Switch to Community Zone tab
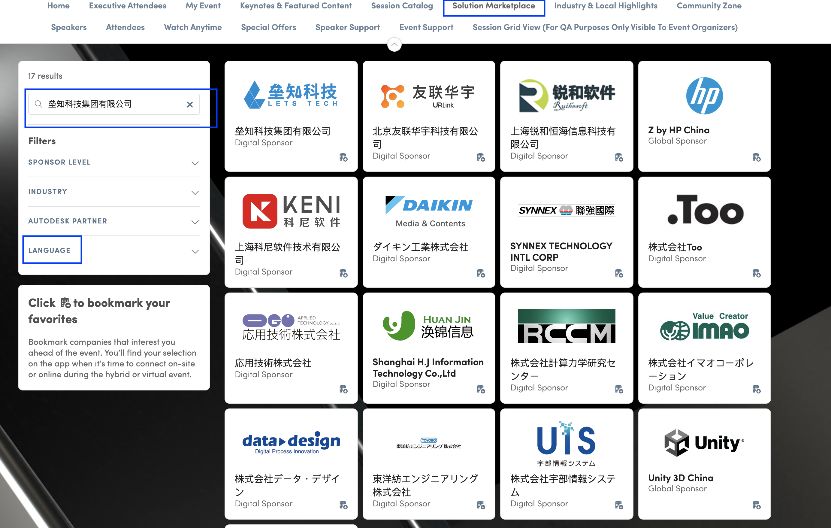 point(708,6)
